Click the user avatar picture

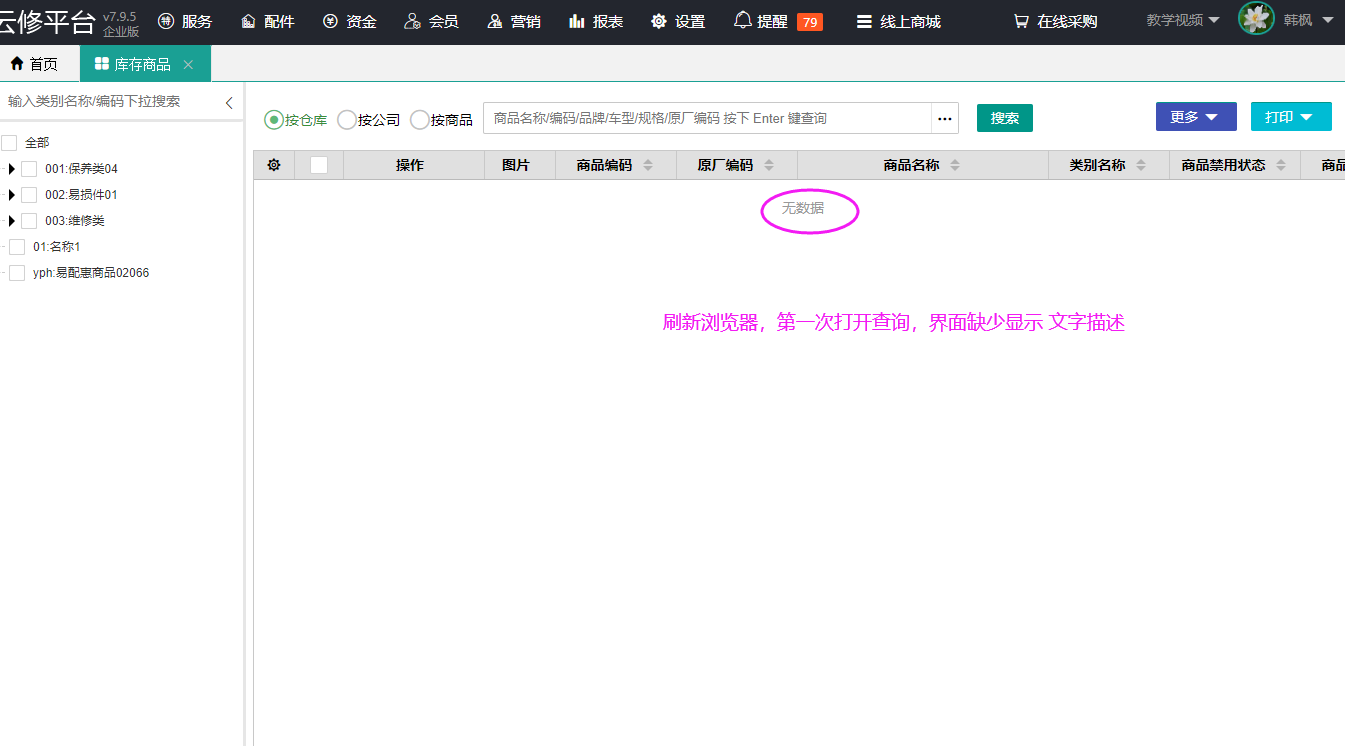click(x=1255, y=19)
